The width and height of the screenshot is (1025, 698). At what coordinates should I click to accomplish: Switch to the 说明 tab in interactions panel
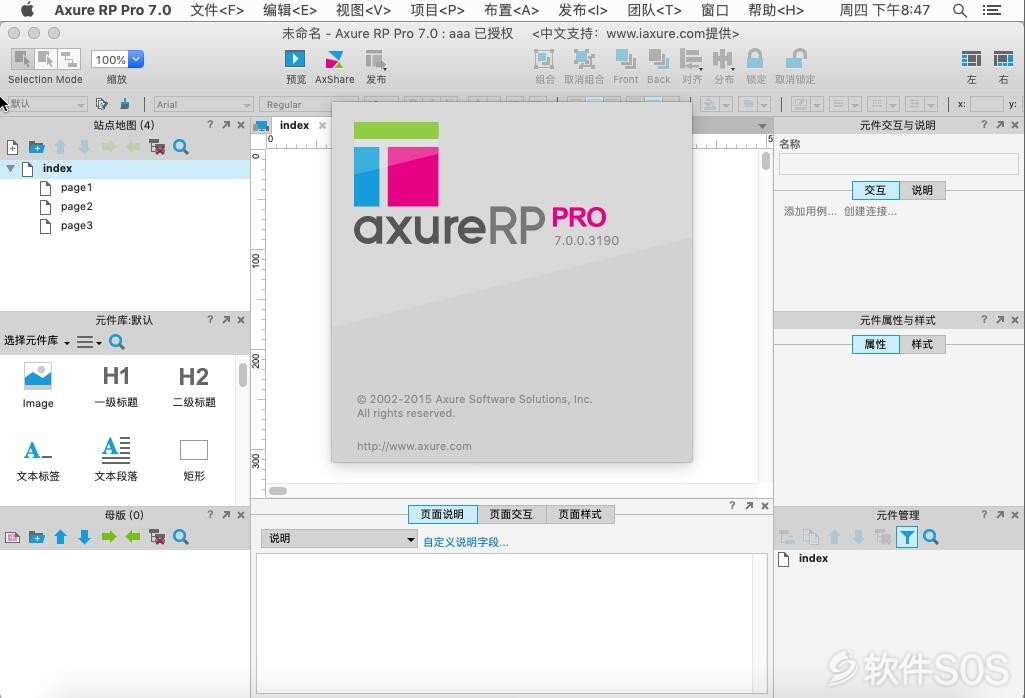(922, 190)
